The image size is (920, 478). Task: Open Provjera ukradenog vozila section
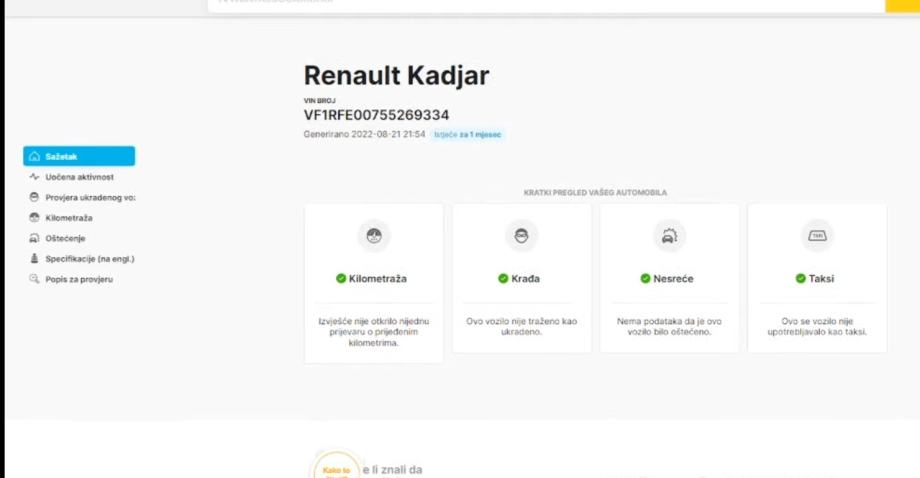(90, 197)
